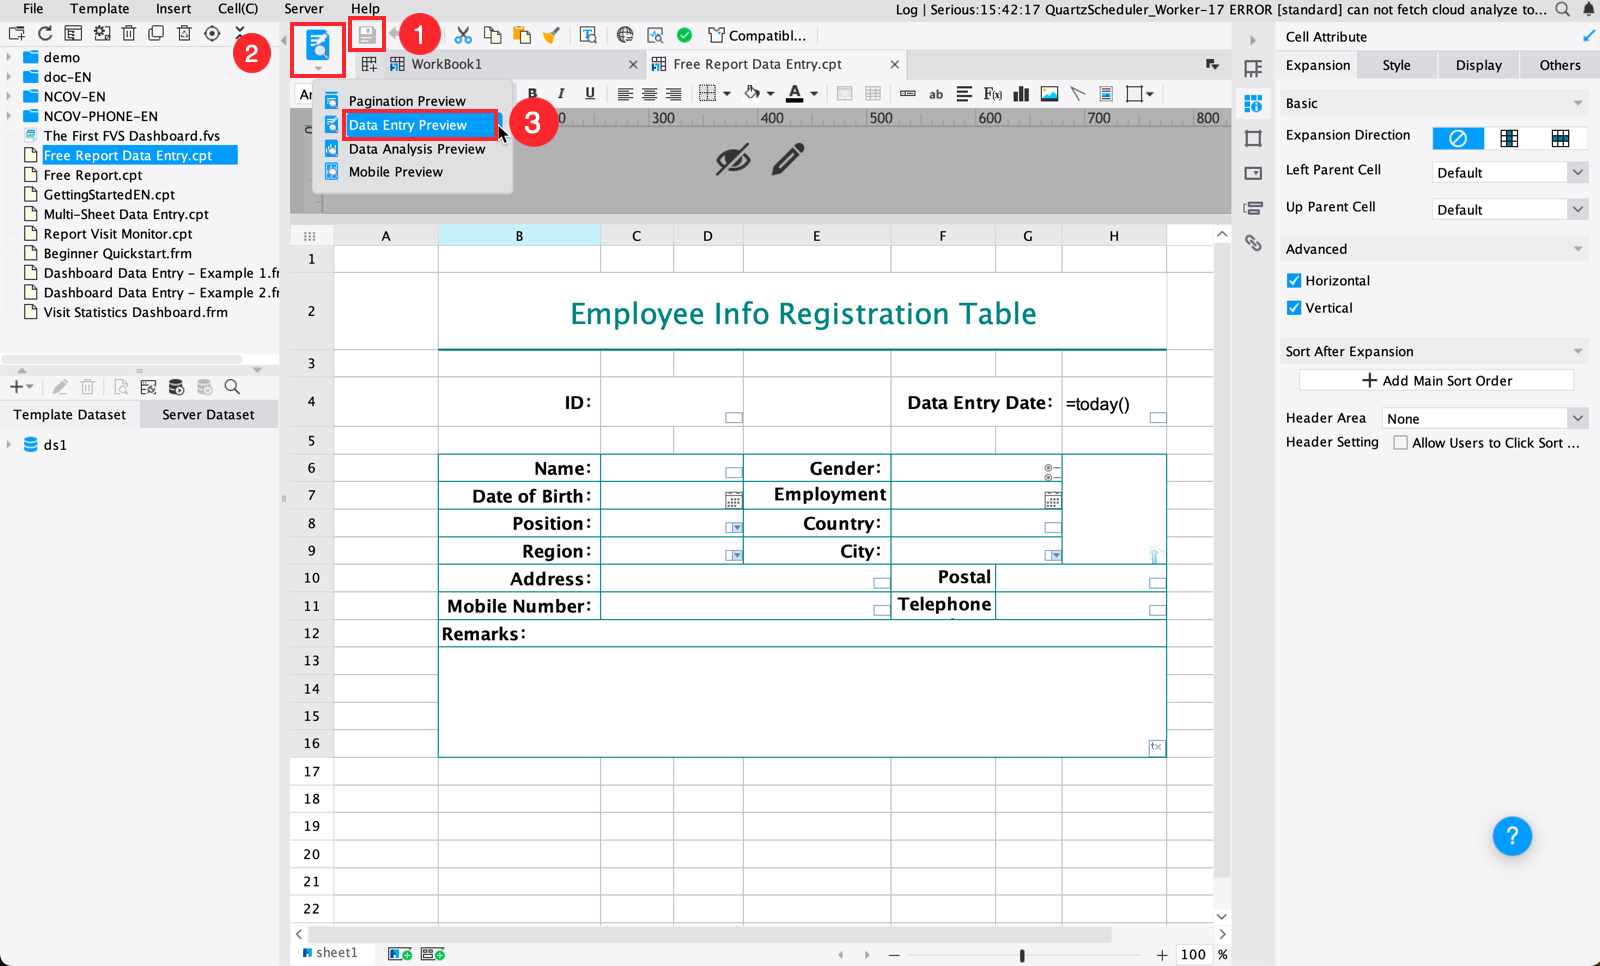Click the Paste icon in toolbar

click(x=521, y=35)
